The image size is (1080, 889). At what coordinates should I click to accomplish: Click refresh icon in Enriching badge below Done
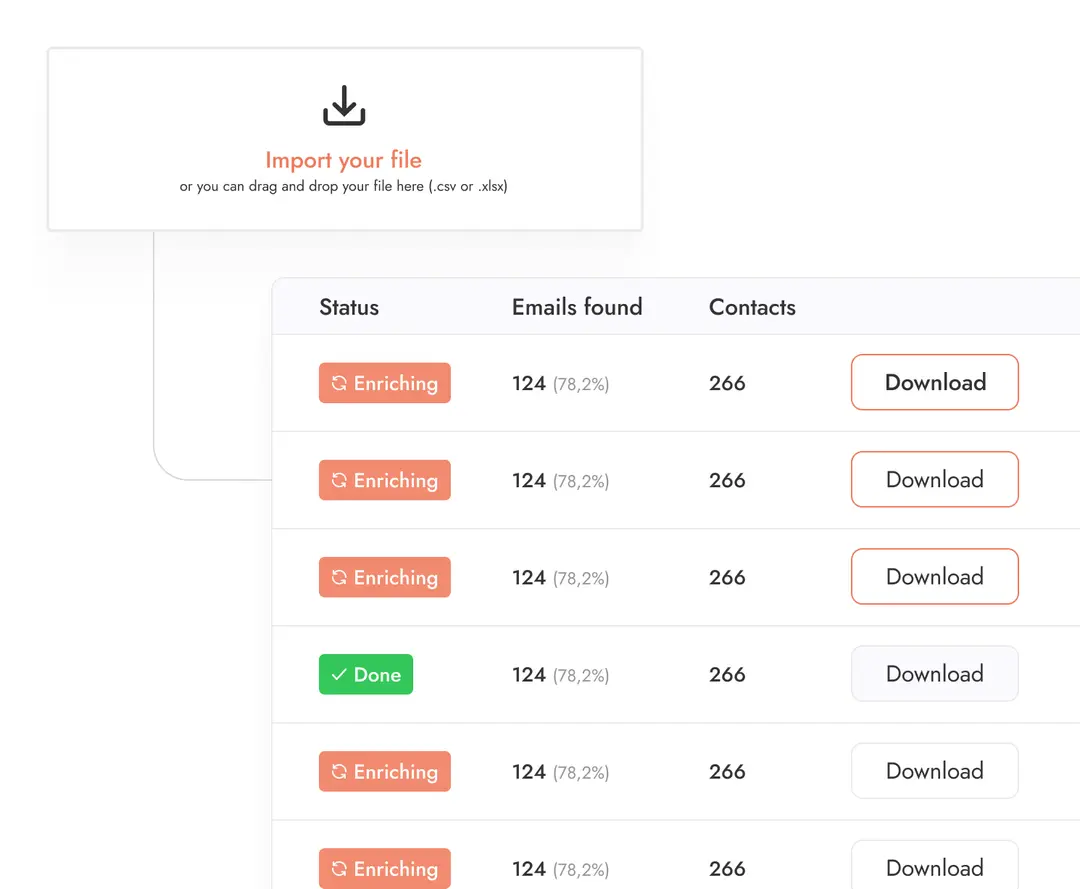coord(339,771)
